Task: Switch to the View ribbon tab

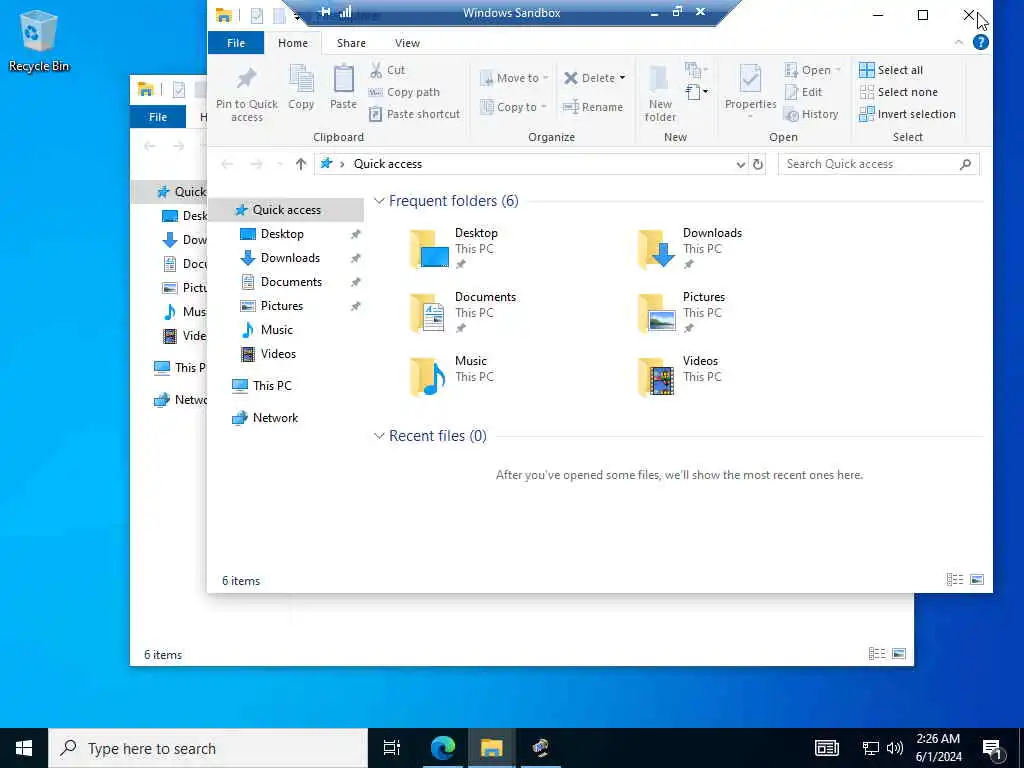Action: [x=407, y=42]
